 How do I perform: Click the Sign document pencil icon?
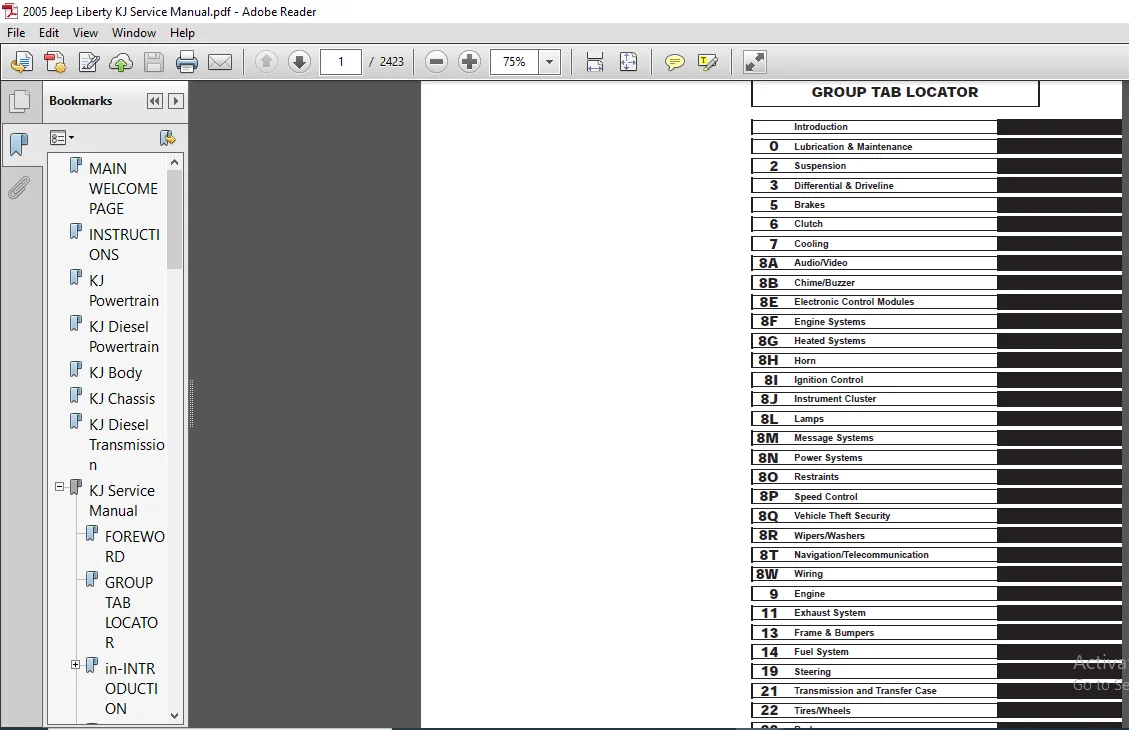pyautogui.click(x=88, y=62)
